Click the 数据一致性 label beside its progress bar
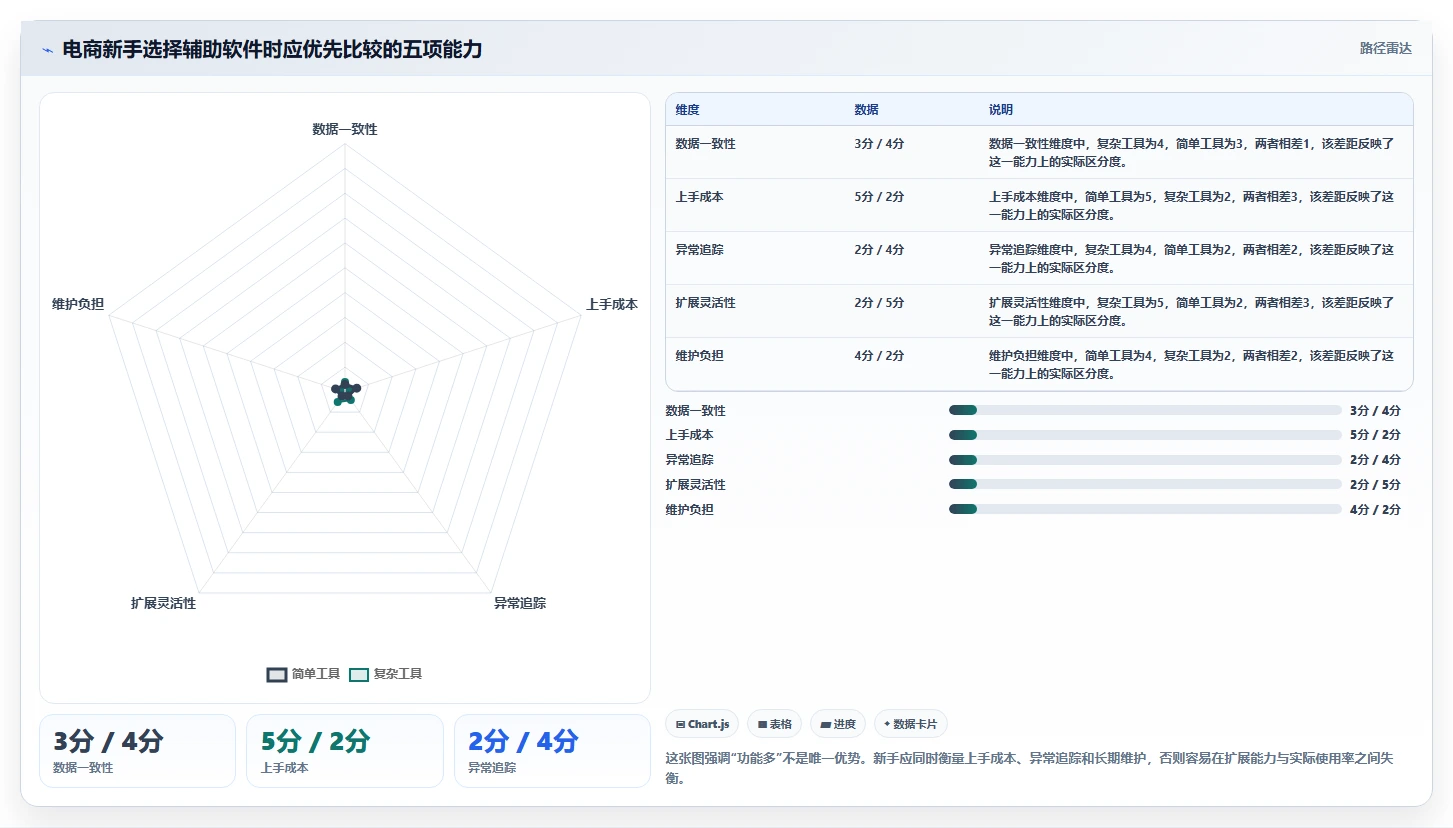 pos(695,410)
